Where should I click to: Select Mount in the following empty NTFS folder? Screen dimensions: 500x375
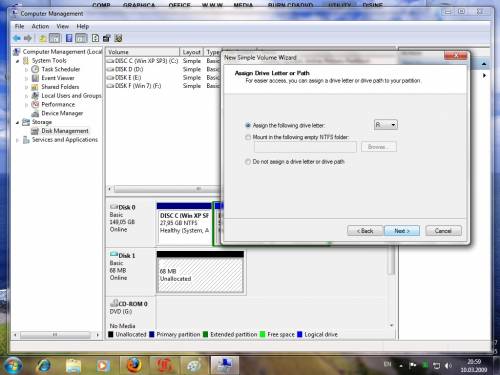(248, 137)
